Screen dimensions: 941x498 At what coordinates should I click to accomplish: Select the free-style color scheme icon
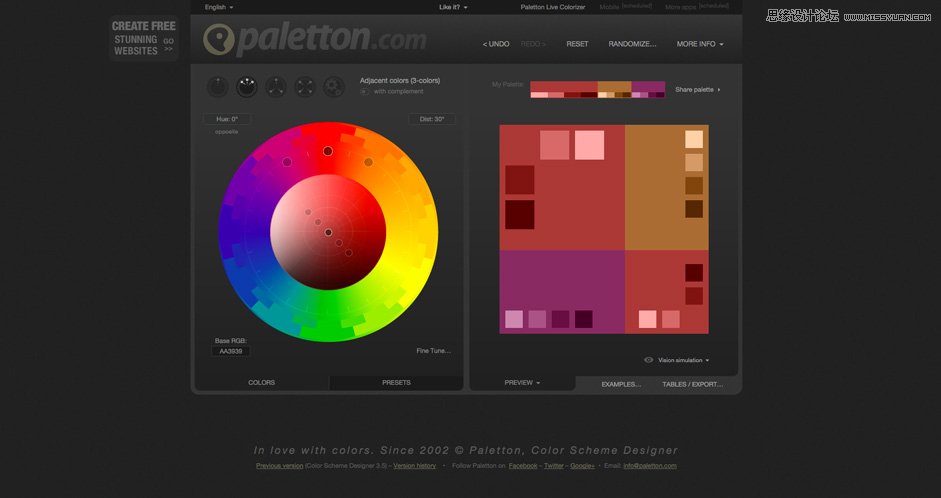pos(334,87)
